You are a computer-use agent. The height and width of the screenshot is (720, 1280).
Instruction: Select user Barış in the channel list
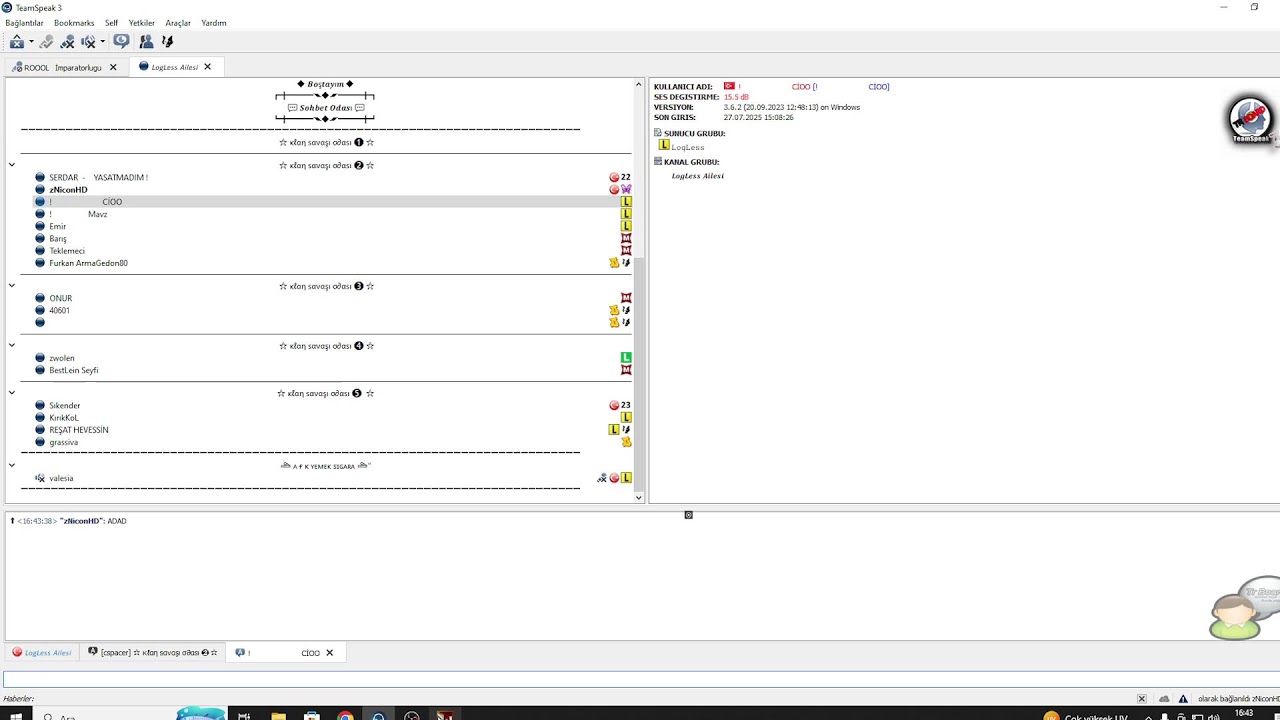[58, 239]
